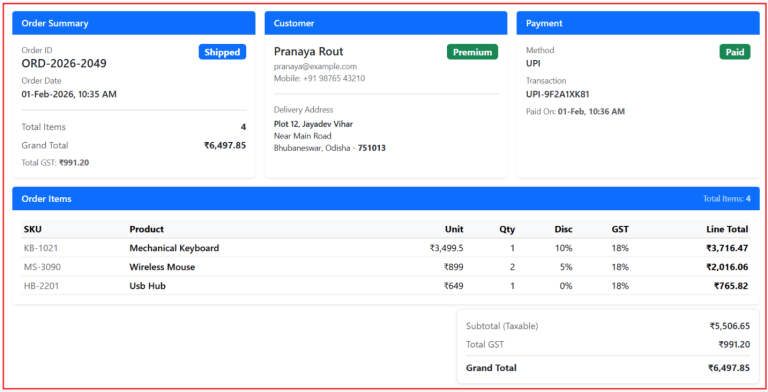Select the Order Items section header

click(386, 198)
